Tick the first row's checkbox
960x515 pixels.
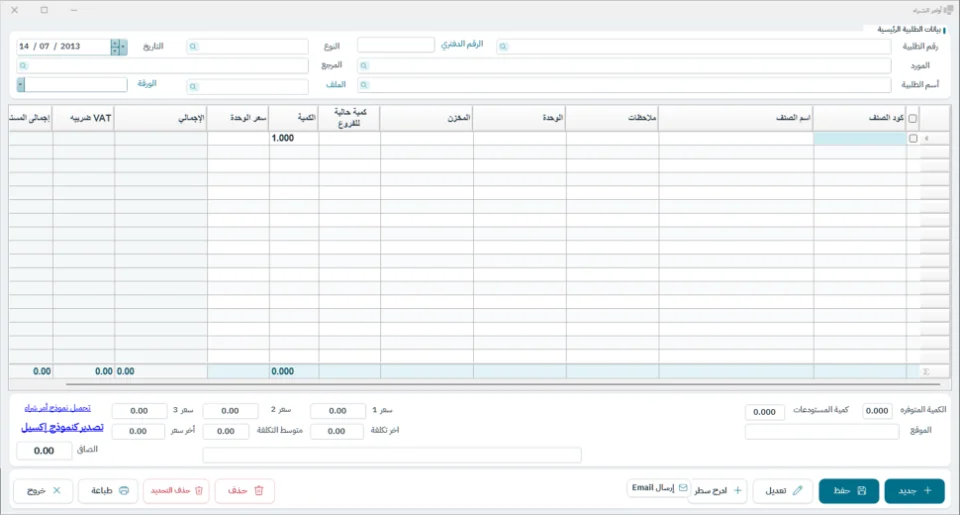(x=913, y=138)
